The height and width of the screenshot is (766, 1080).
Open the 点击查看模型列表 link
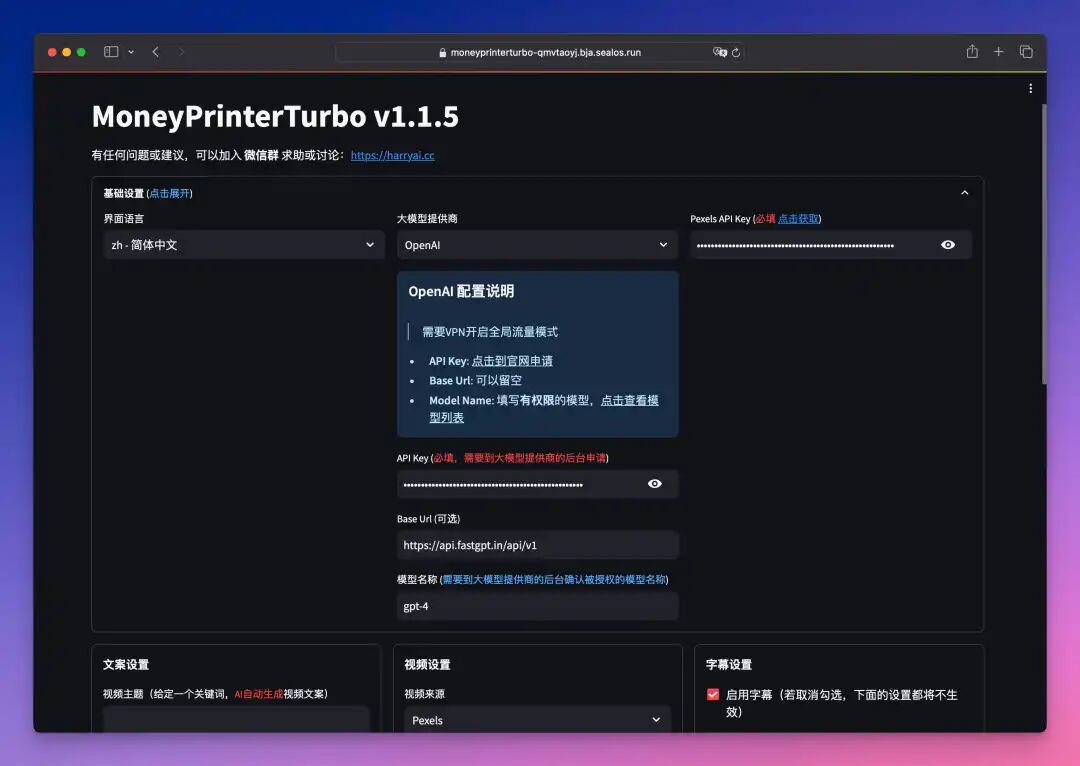[544, 408]
